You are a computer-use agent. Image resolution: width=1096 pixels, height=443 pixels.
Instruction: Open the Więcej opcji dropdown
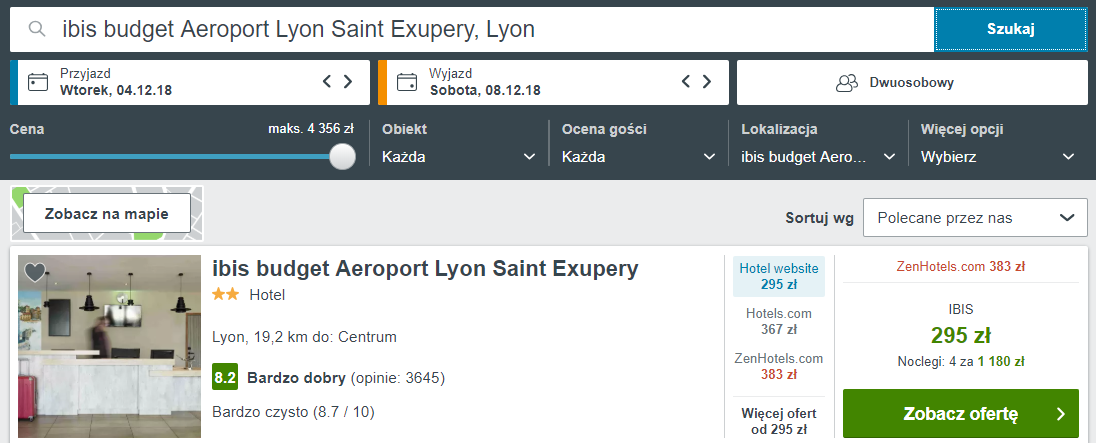[998, 157]
